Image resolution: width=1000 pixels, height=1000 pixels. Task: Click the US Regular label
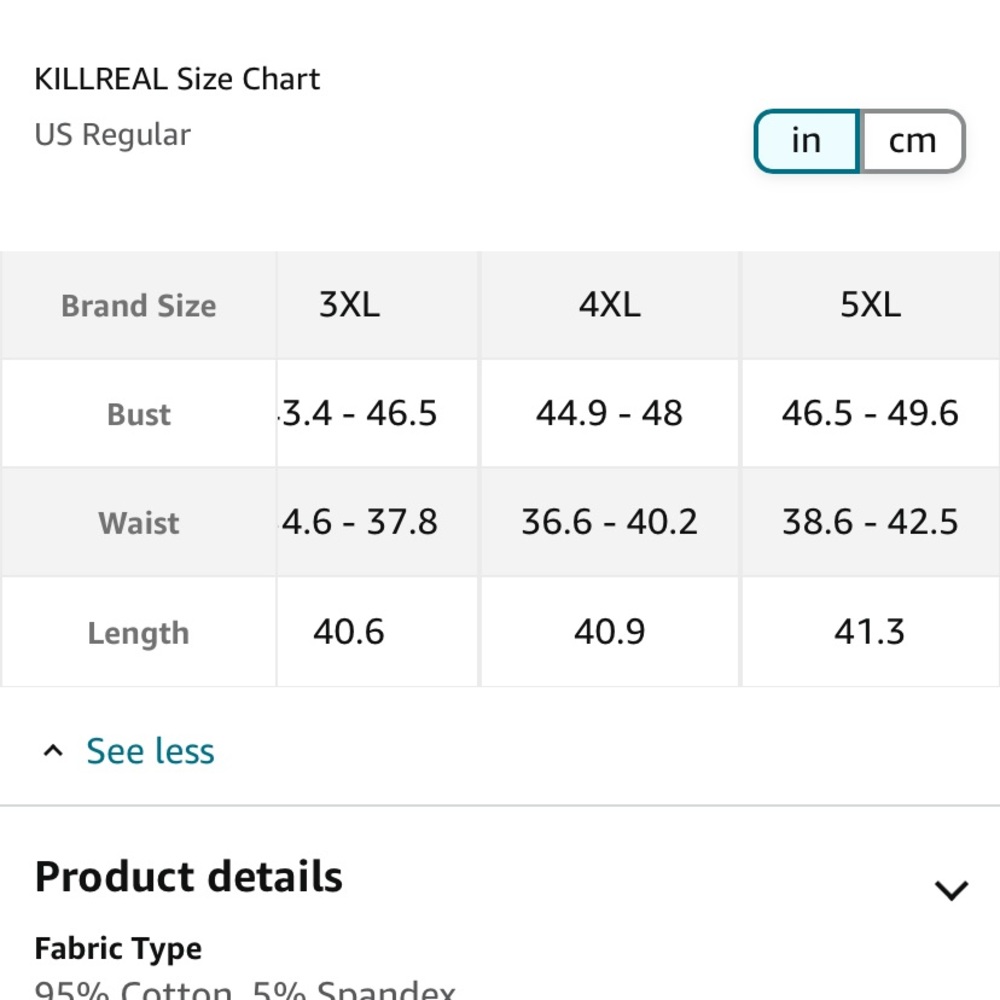[x=112, y=135]
